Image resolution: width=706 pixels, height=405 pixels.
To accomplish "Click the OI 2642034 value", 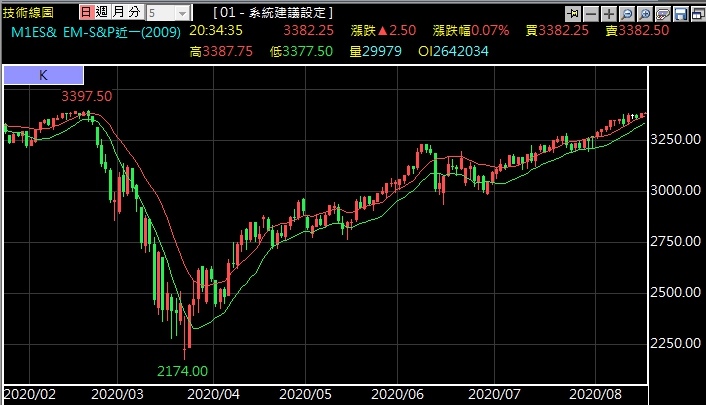I will click(x=453, y=51).
